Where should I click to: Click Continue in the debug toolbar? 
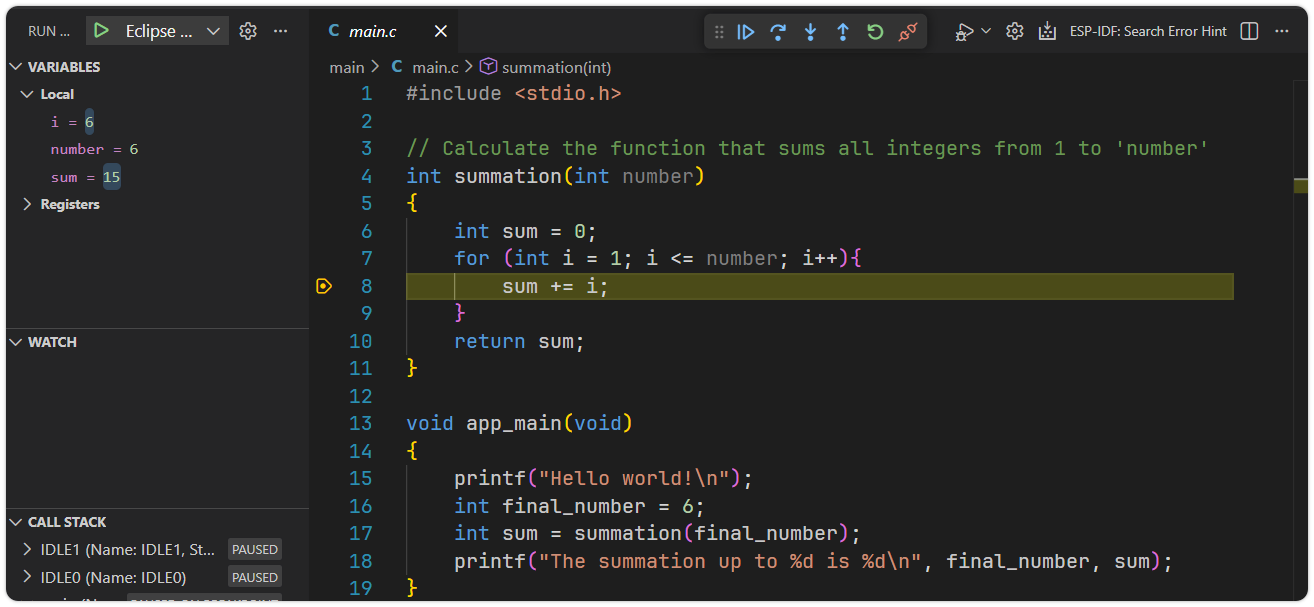(746, 31)
